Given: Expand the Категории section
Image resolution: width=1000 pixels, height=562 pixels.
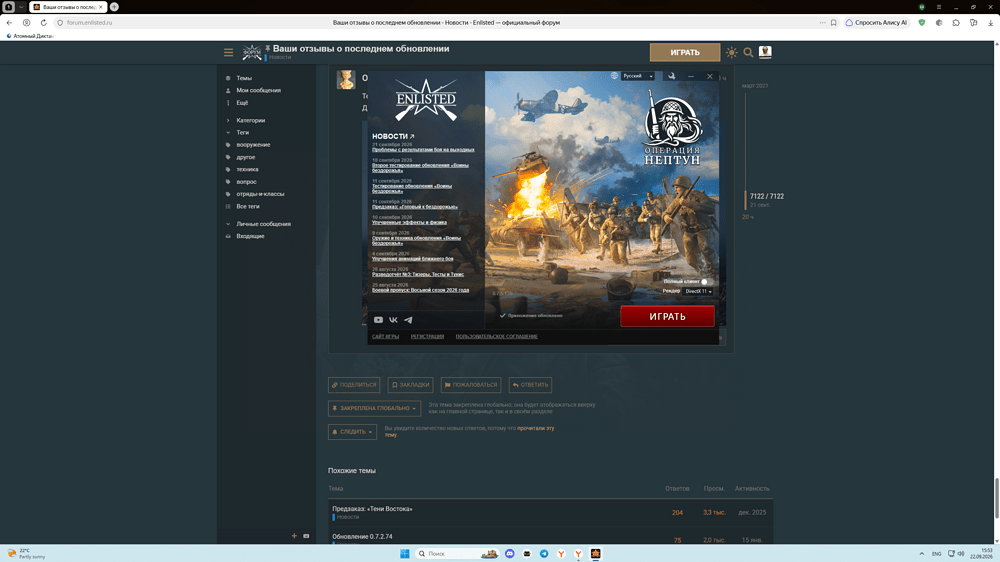Looking at the screenshot, I should [251, 120].
